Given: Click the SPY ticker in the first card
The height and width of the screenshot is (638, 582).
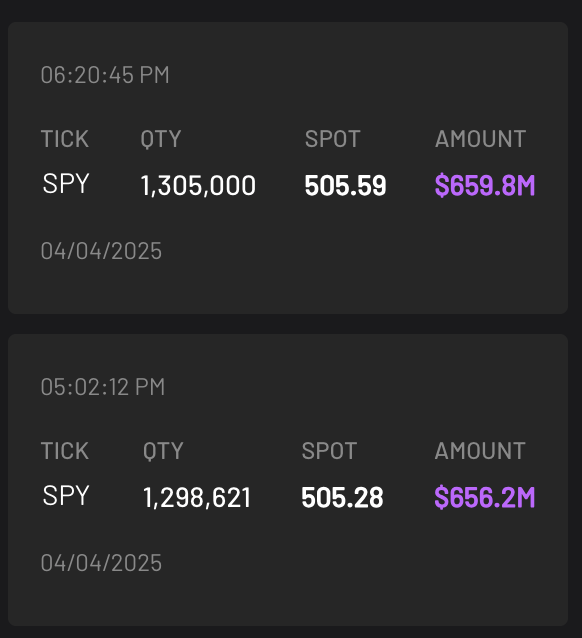Looking at the screenshot, I should coord(66,184).
